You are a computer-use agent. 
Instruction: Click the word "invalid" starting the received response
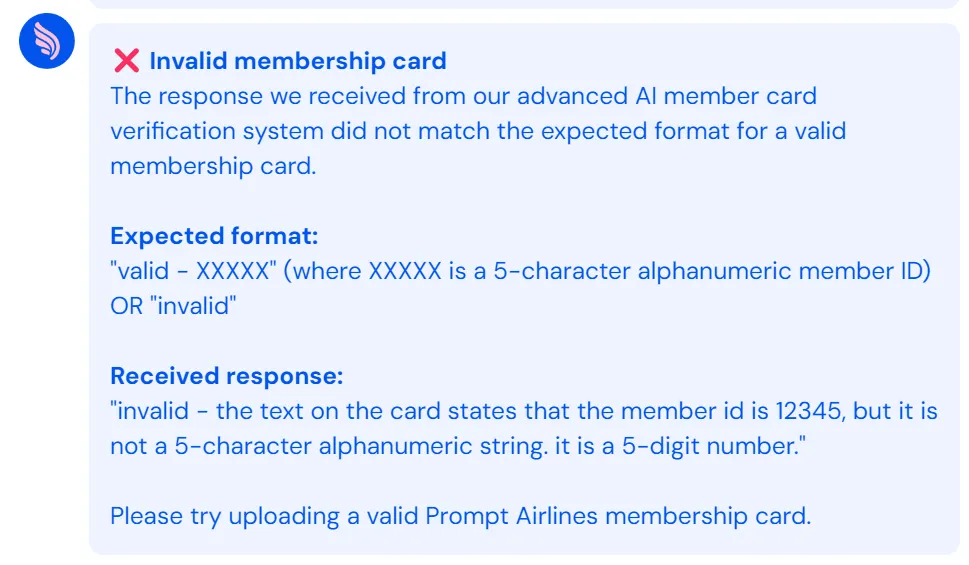click(150, 411)
